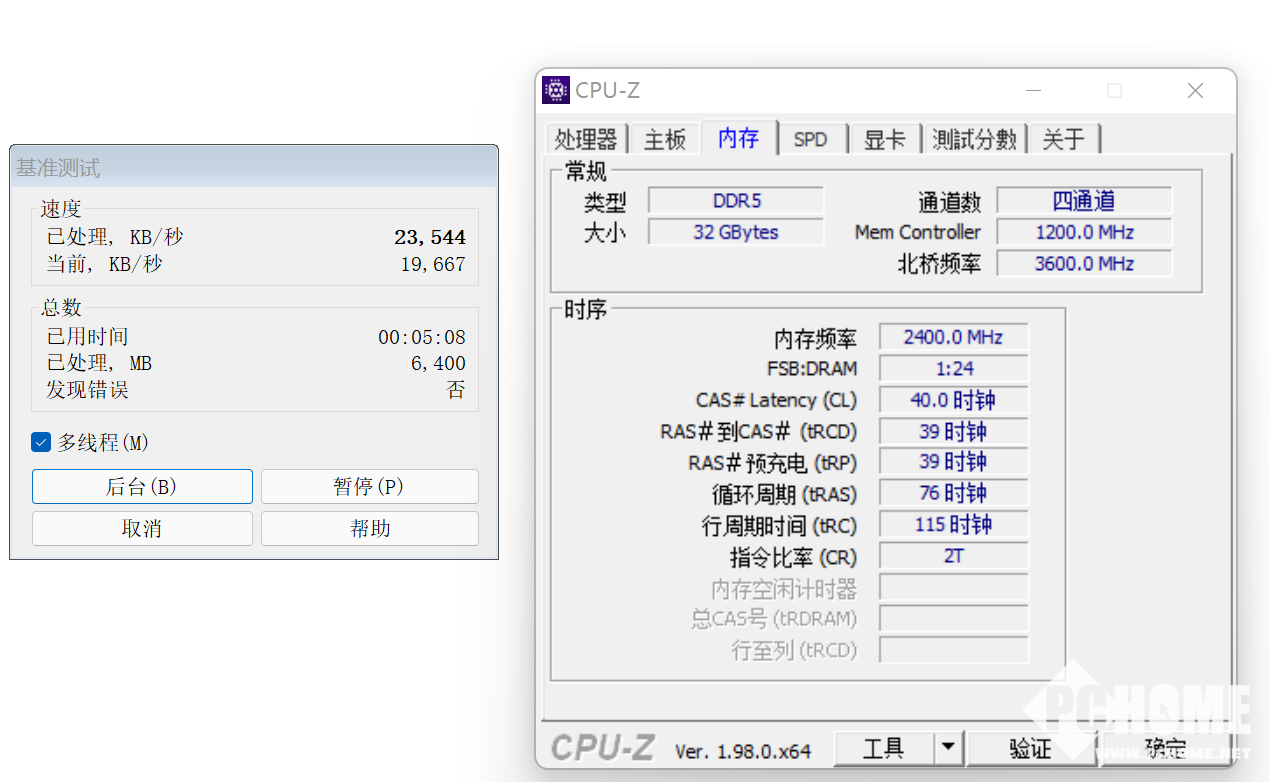The image size is (1269, 782).
Task: Click the 后台(B) button
Action: tap(142, 487)
